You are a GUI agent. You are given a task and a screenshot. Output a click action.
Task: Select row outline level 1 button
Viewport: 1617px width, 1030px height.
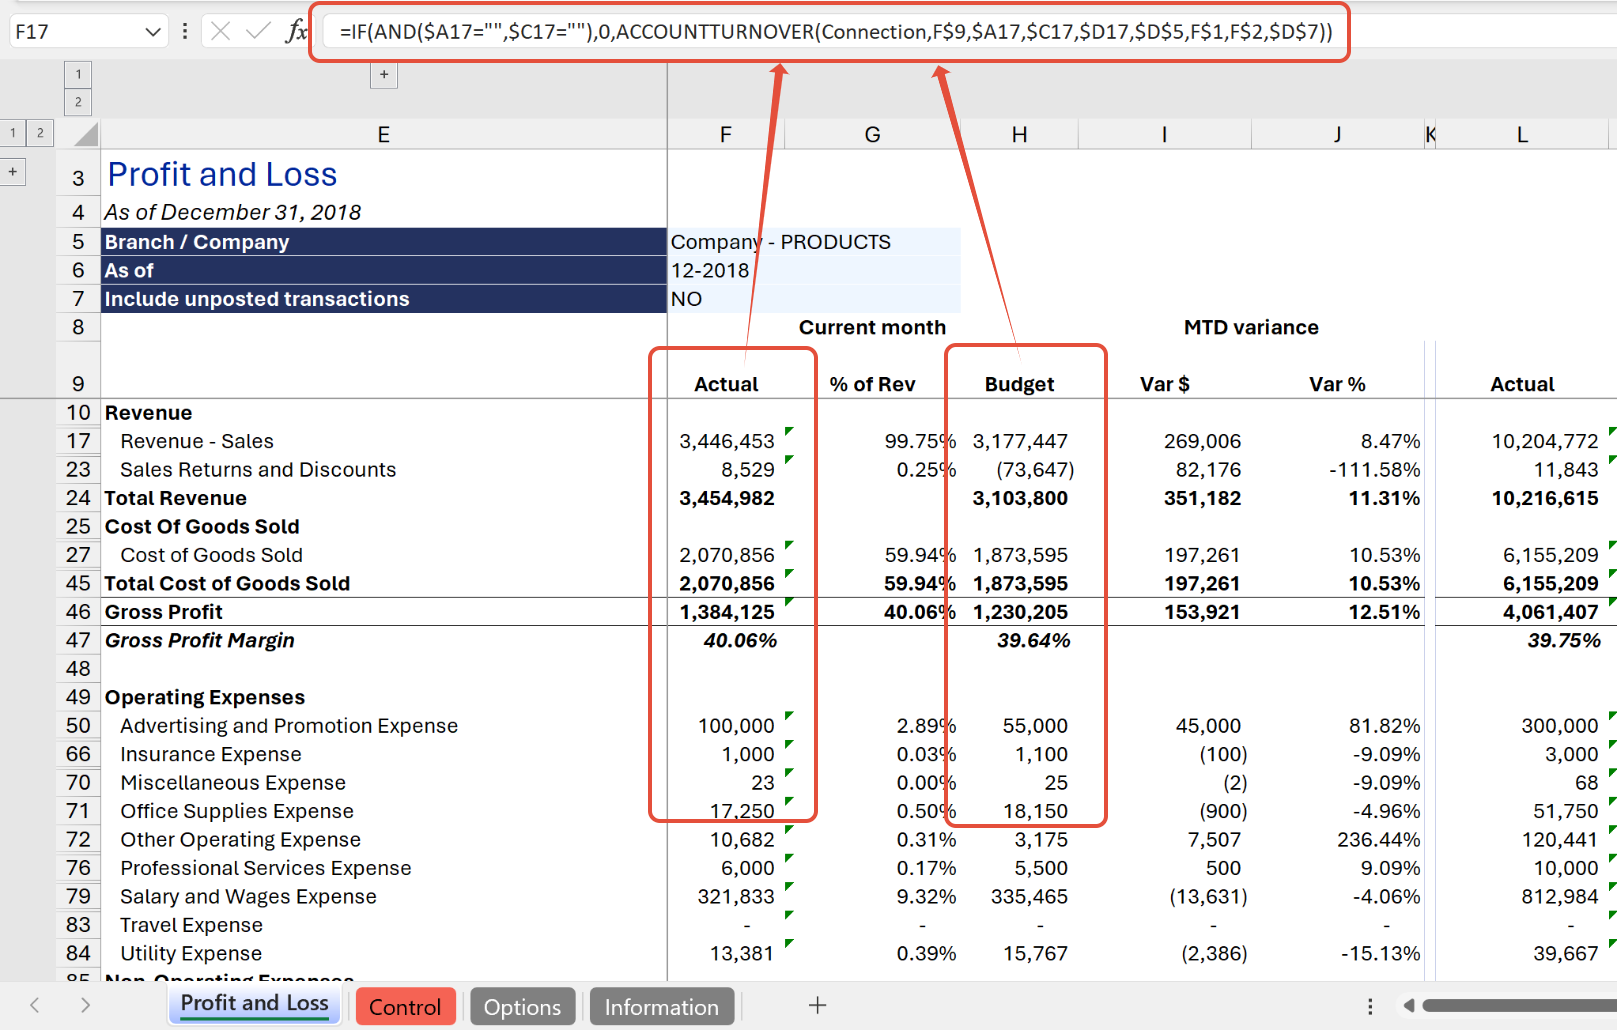pos(13,133)
